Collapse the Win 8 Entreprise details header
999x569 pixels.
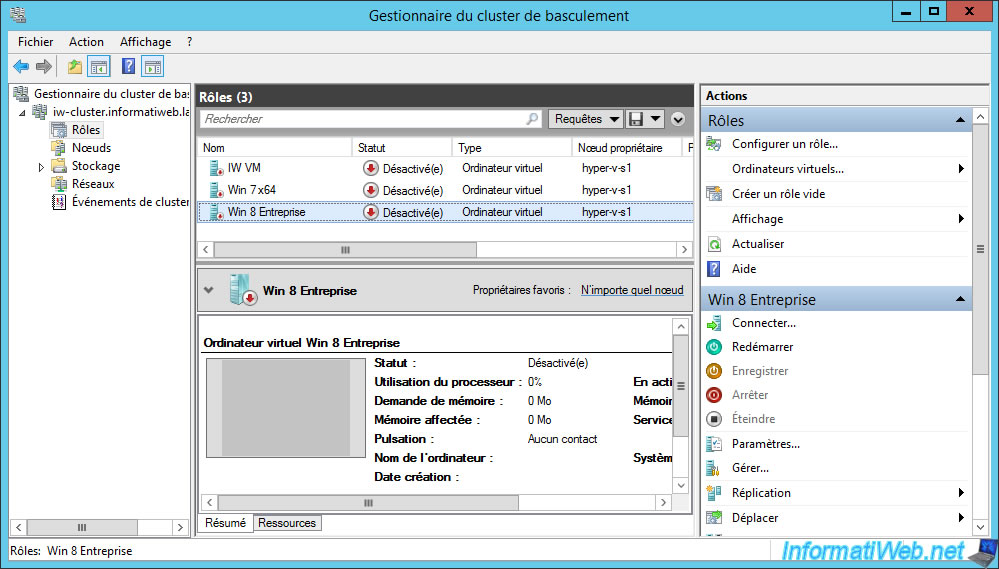pos(208,290)
